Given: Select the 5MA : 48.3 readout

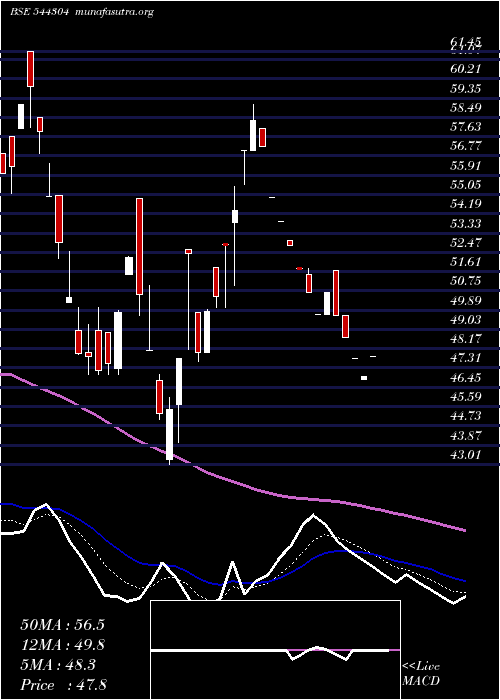Looking at the screenshot, I should [x=58, y=665].
